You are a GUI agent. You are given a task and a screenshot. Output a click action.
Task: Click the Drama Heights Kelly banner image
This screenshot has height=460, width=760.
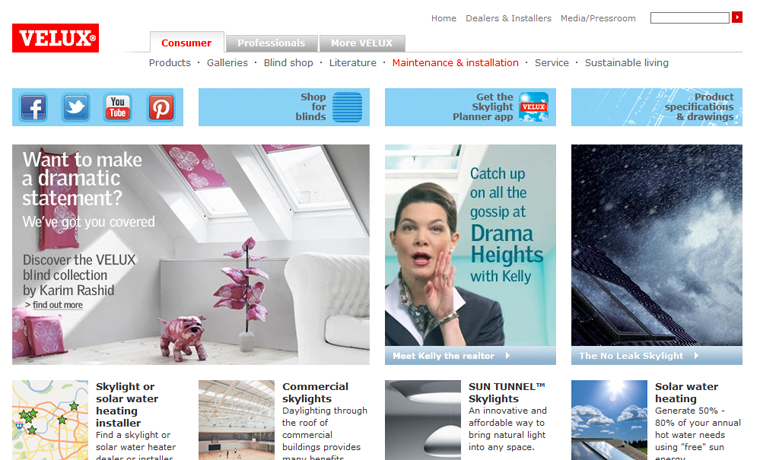[471, 245]
